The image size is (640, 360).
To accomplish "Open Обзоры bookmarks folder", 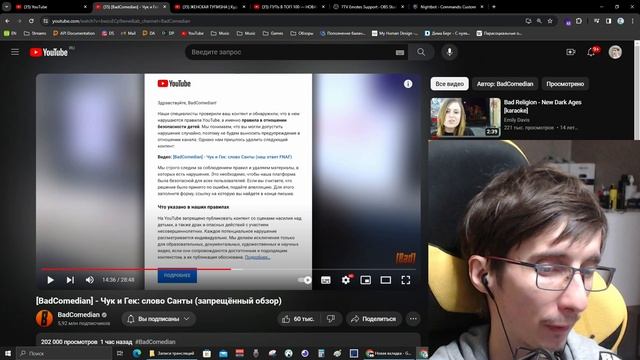I will pos(302,33).
